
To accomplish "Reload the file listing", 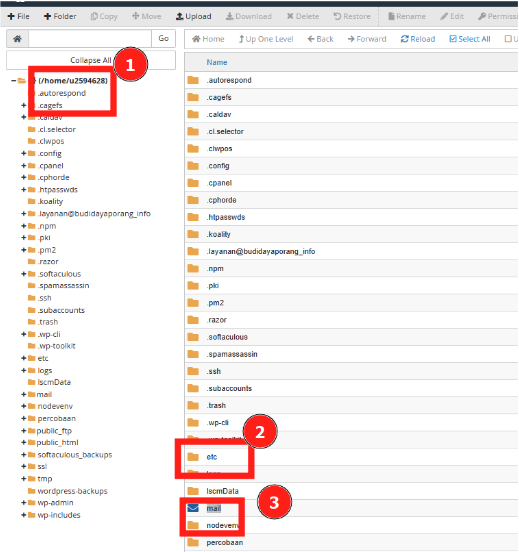I will pyautogui.click(x=418, y=39).
